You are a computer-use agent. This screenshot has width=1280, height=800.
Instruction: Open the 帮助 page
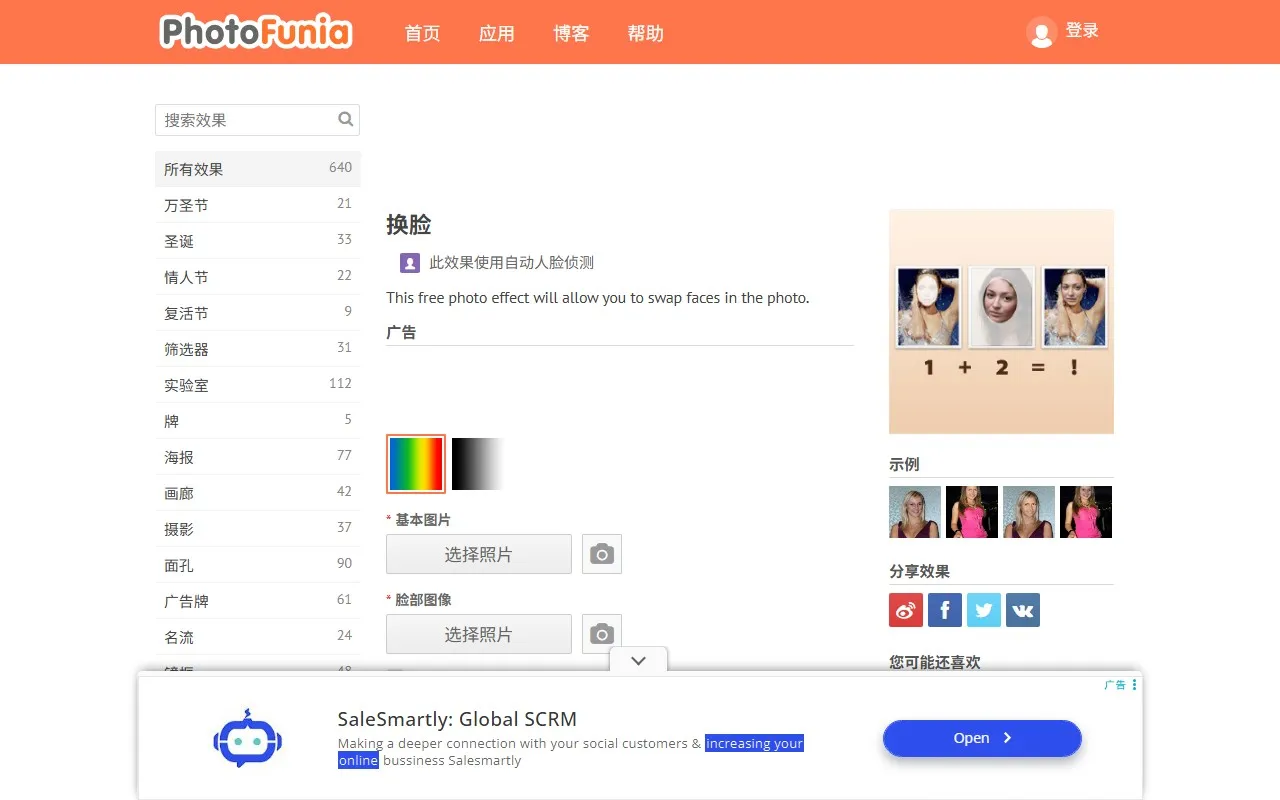click(x=645, y=33)
